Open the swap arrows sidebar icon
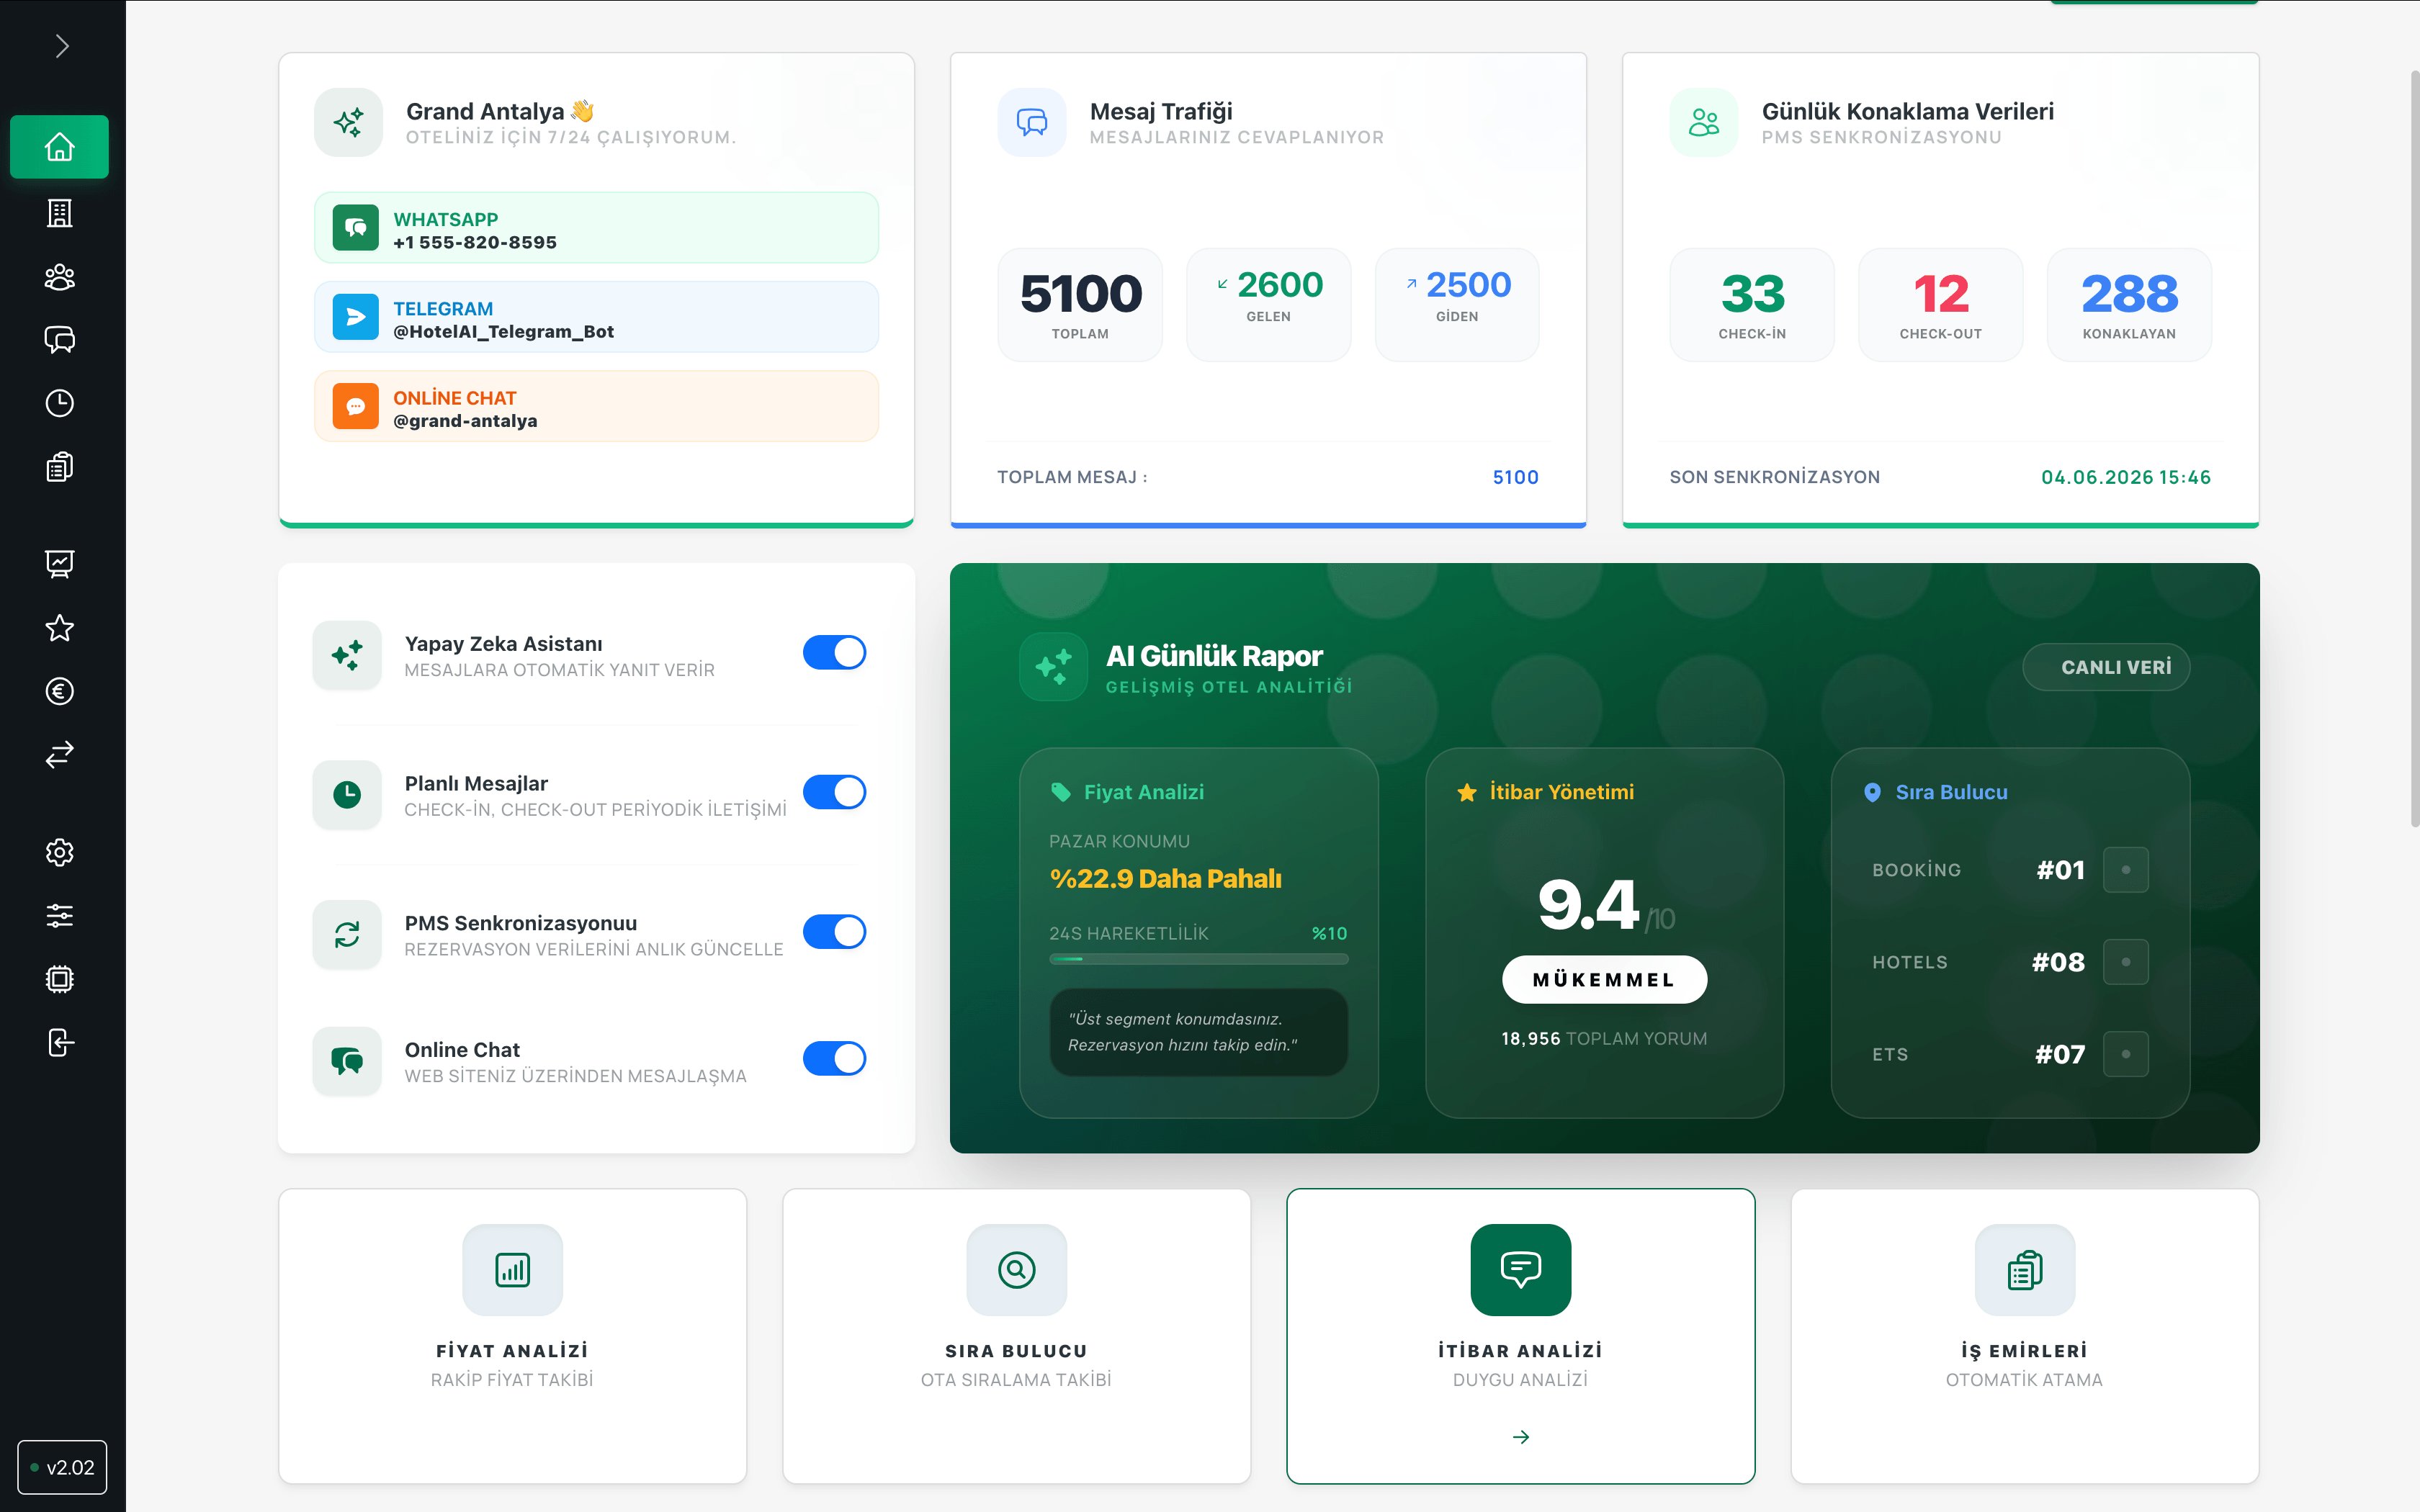 60,754
